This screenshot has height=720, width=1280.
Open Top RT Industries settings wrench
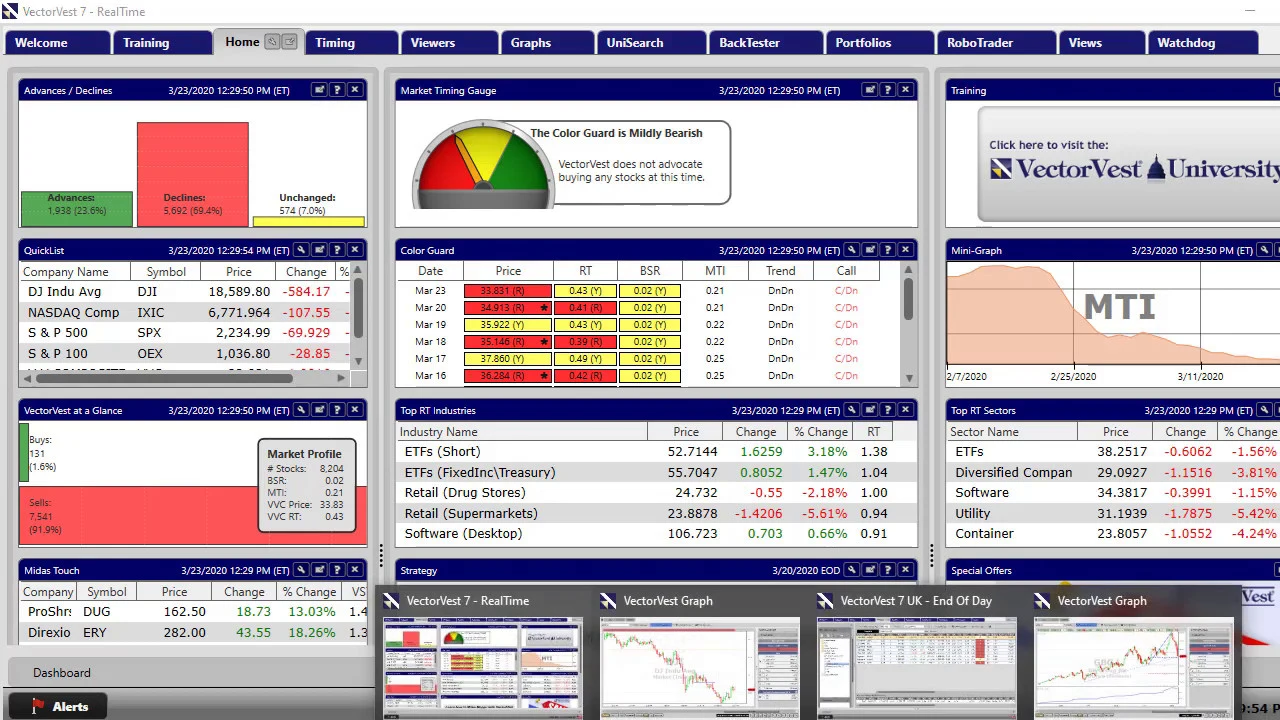coord(851,410)
